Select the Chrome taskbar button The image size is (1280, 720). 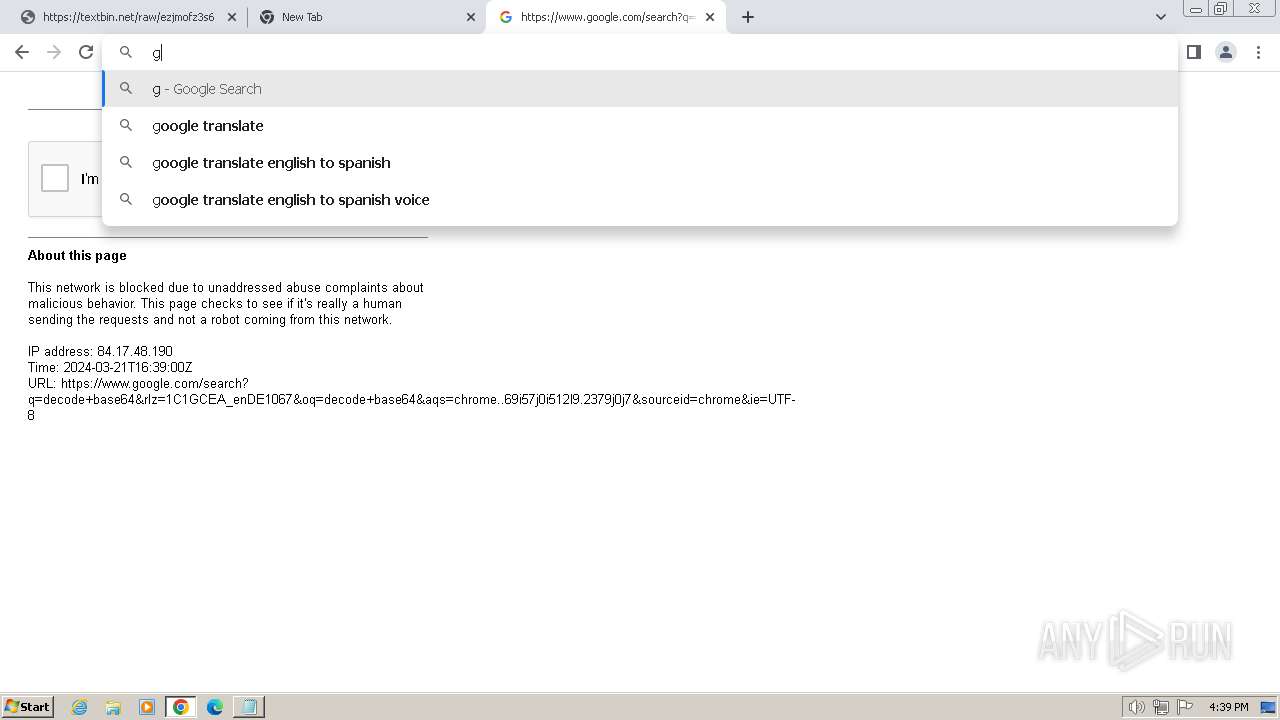(x=181, y=707)
